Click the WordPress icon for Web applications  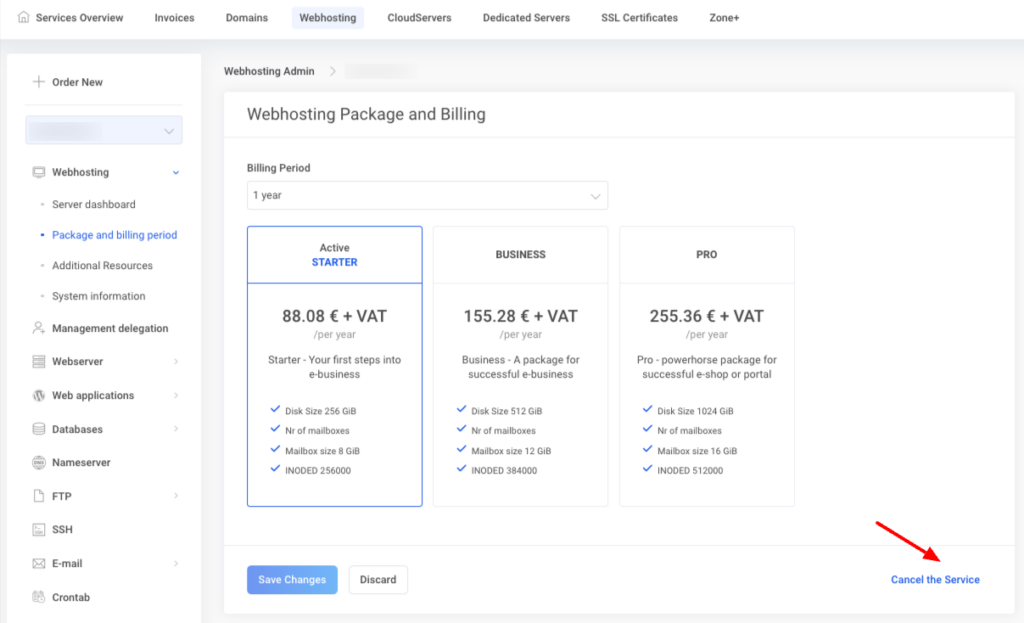tap(39, 395)
